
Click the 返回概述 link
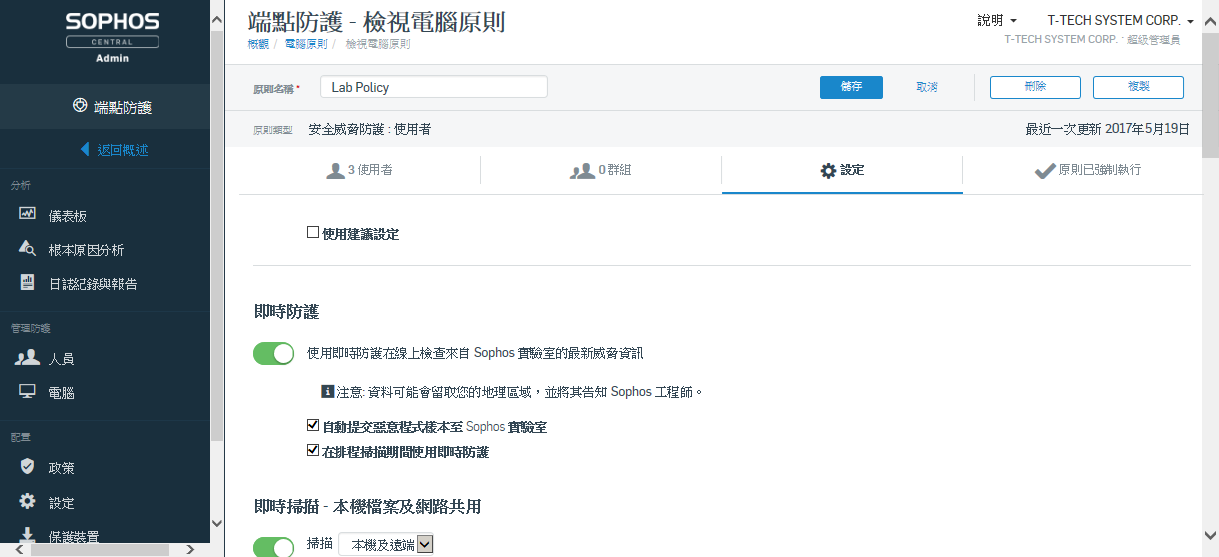click(123, 149)
